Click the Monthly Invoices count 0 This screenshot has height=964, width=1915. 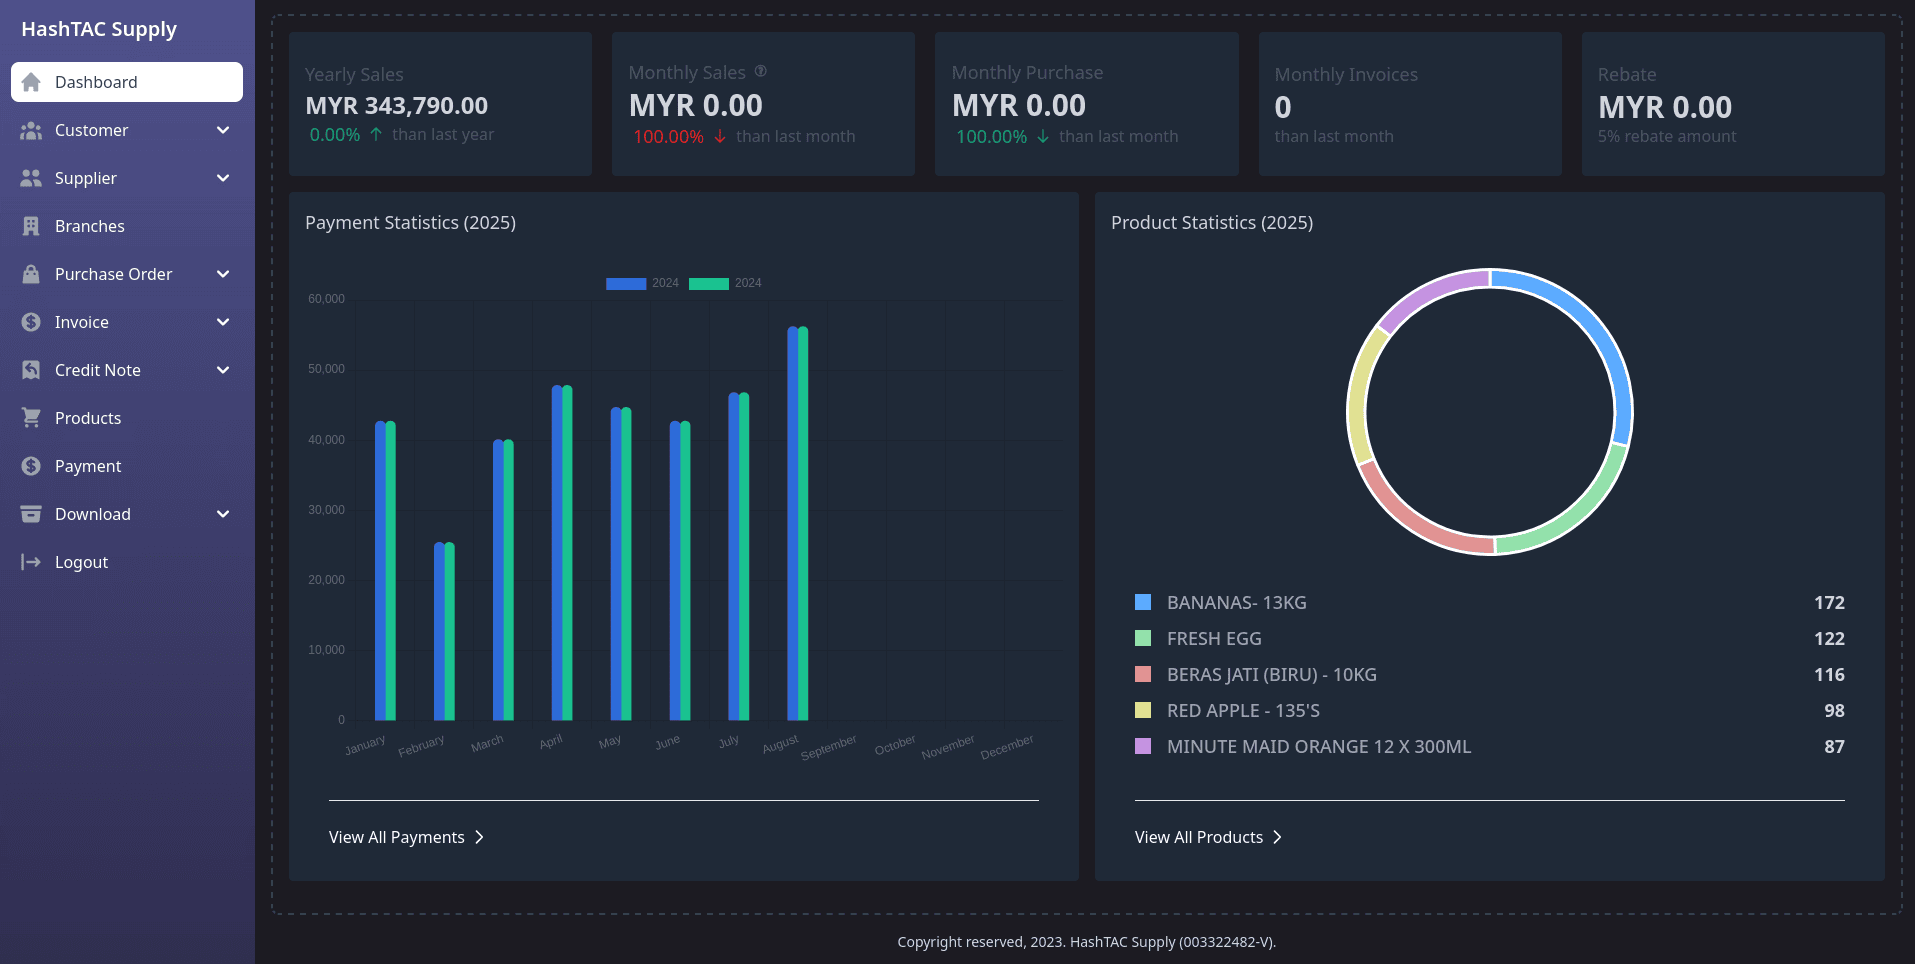coord(1283,107)
